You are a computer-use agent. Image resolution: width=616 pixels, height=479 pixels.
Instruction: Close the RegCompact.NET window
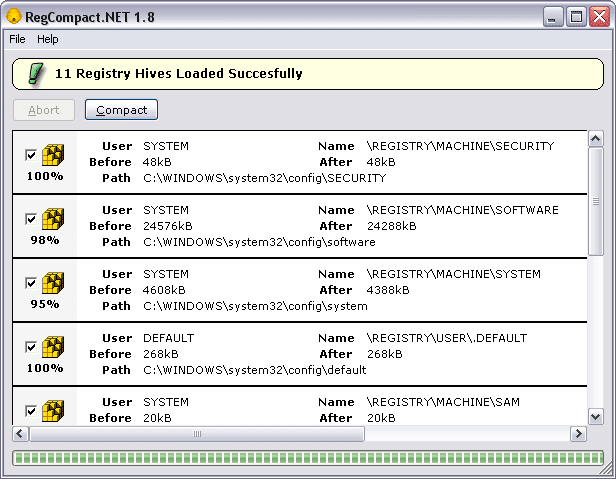point(600,17)
